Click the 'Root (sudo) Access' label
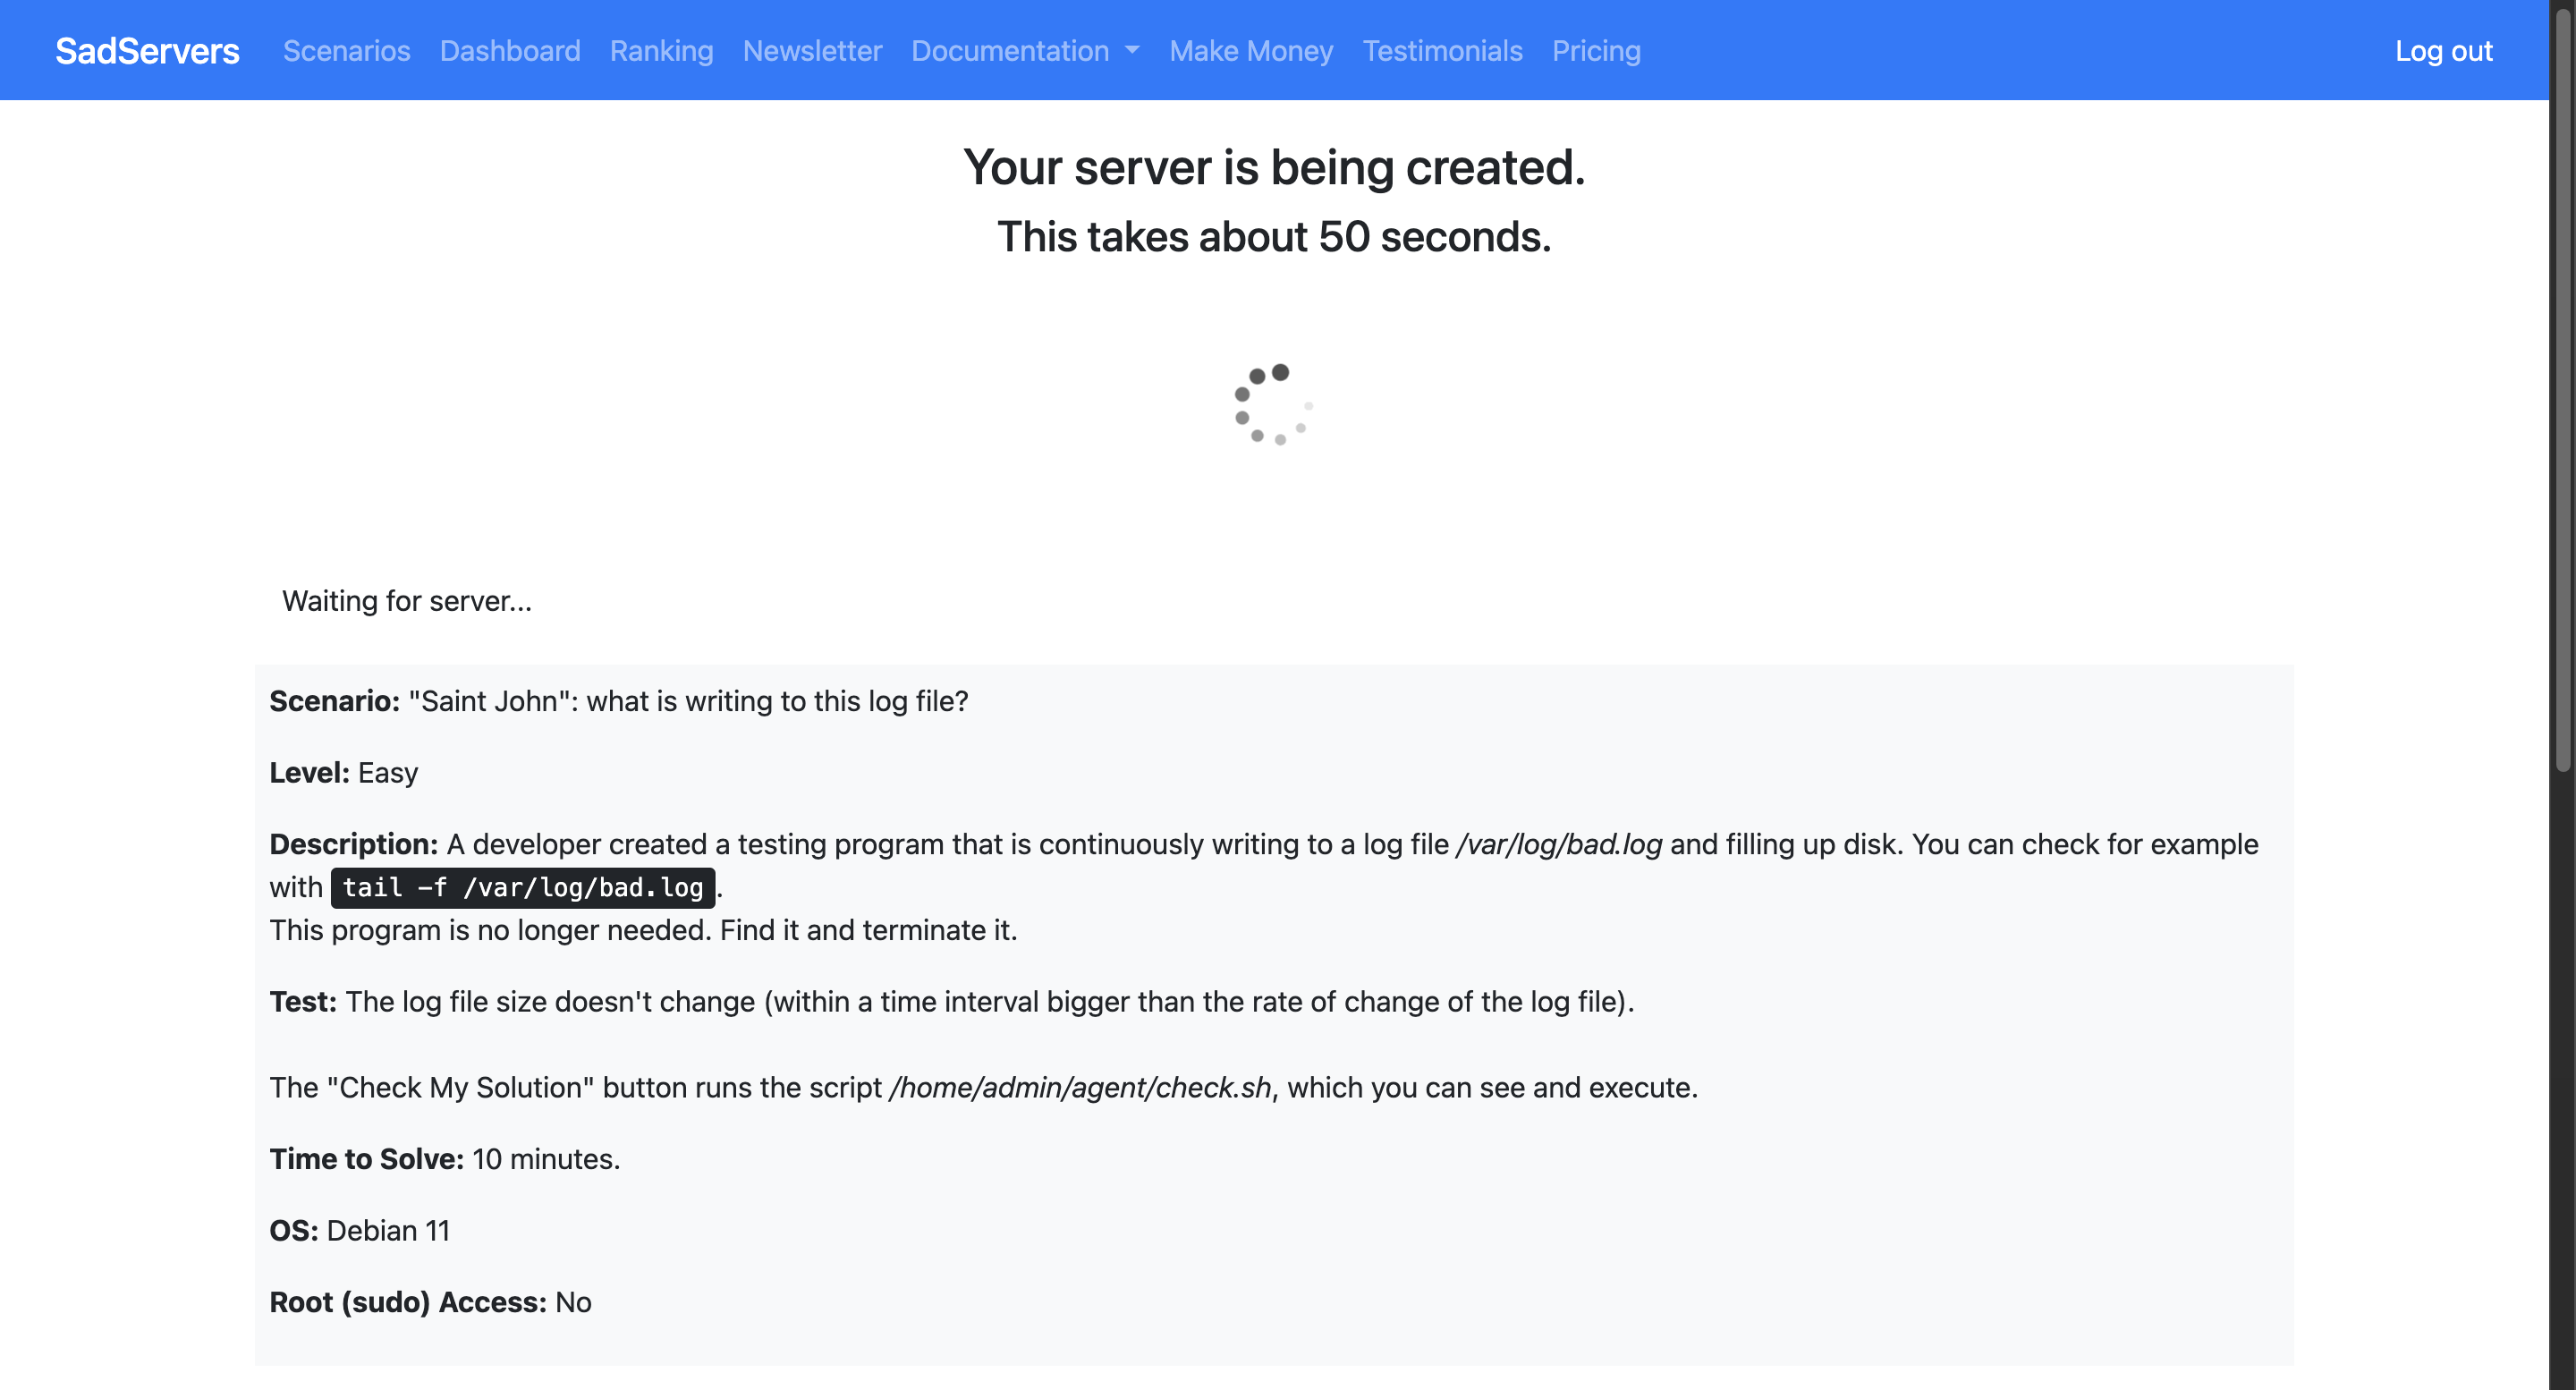The height and width of the screenshot is (1390, 2576). pos(408,1303)
